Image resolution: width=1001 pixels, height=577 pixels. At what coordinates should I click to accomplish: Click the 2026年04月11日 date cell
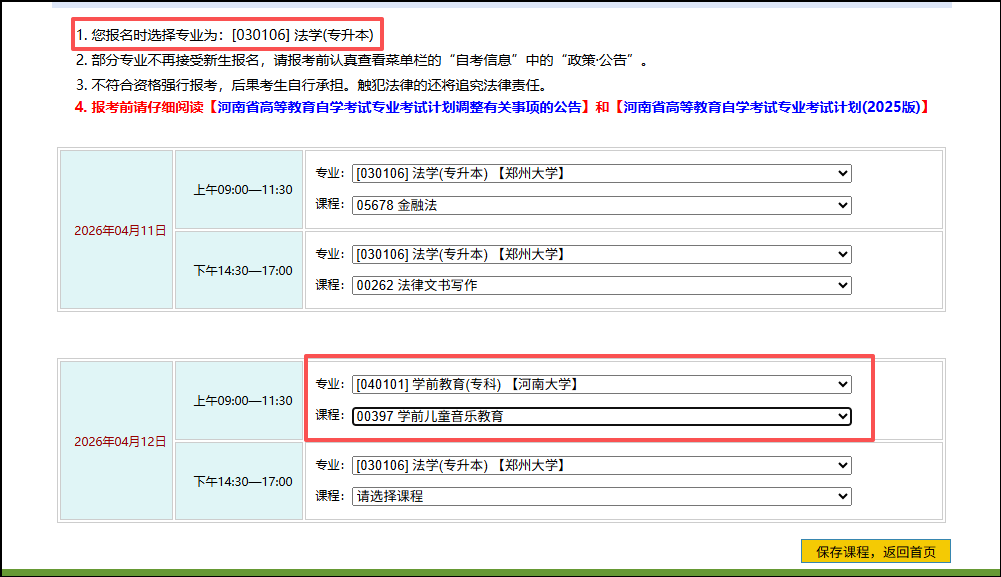coord(115,230)
